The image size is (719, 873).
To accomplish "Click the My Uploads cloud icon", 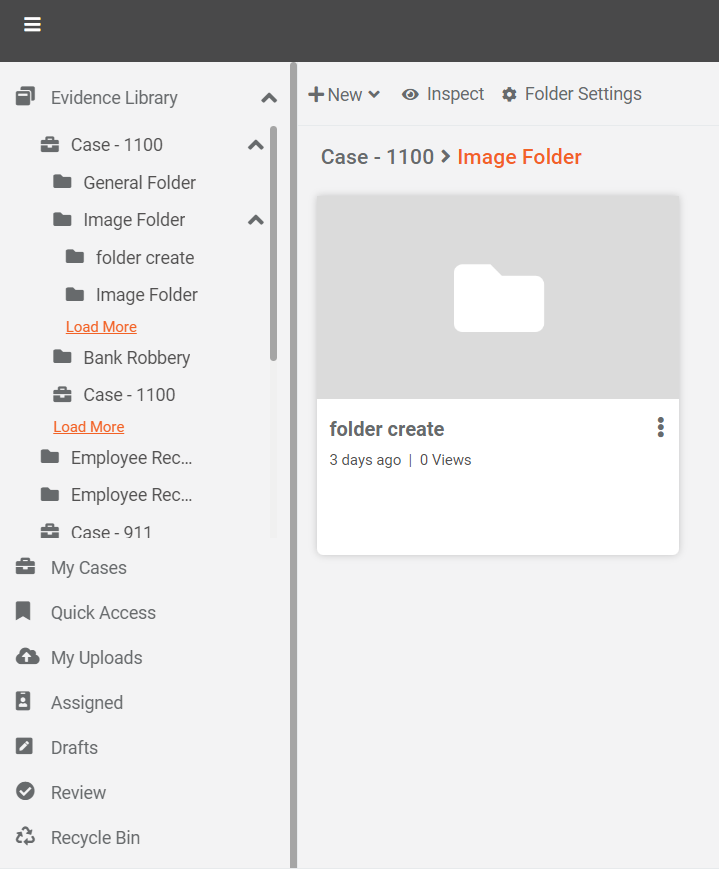I will [x=26, y=657].
